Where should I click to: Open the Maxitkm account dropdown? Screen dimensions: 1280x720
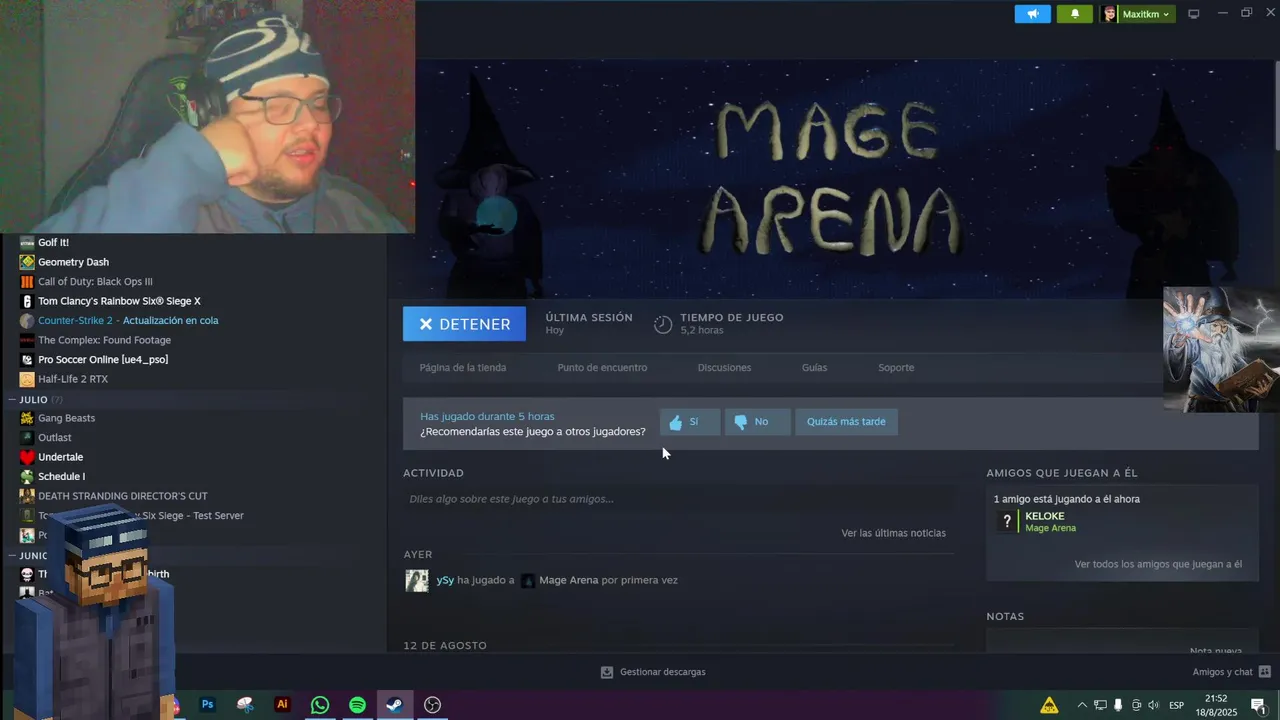pos(1137,14)
